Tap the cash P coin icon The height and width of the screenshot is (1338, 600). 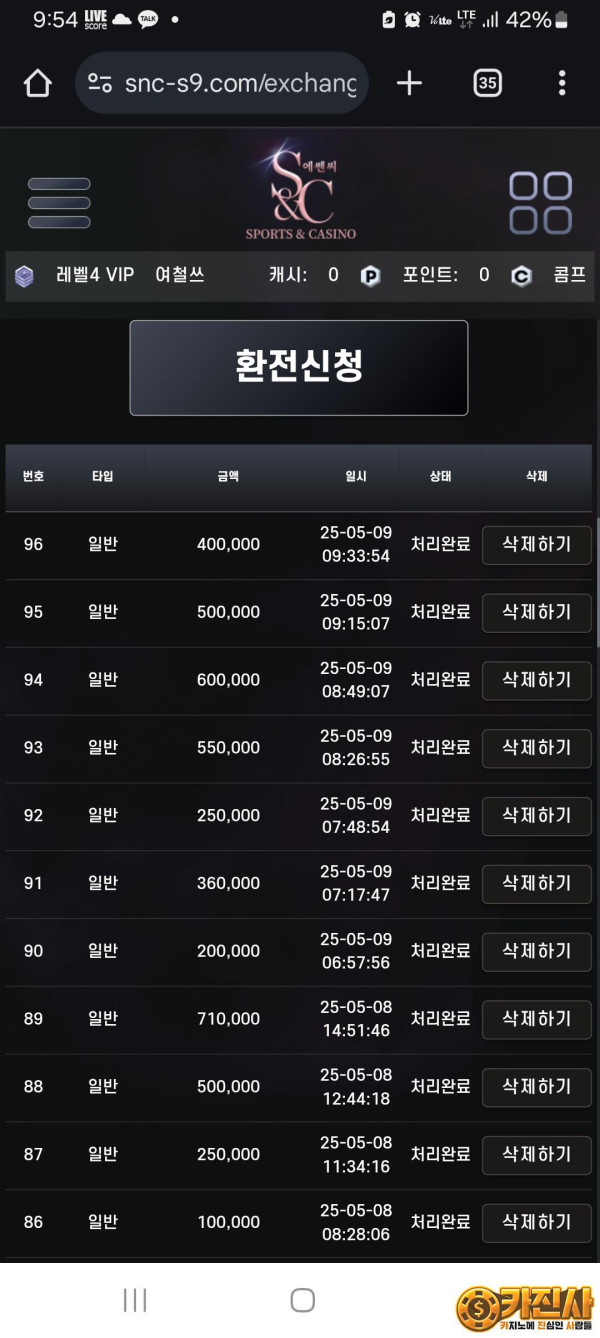click(x=370, y=276)
